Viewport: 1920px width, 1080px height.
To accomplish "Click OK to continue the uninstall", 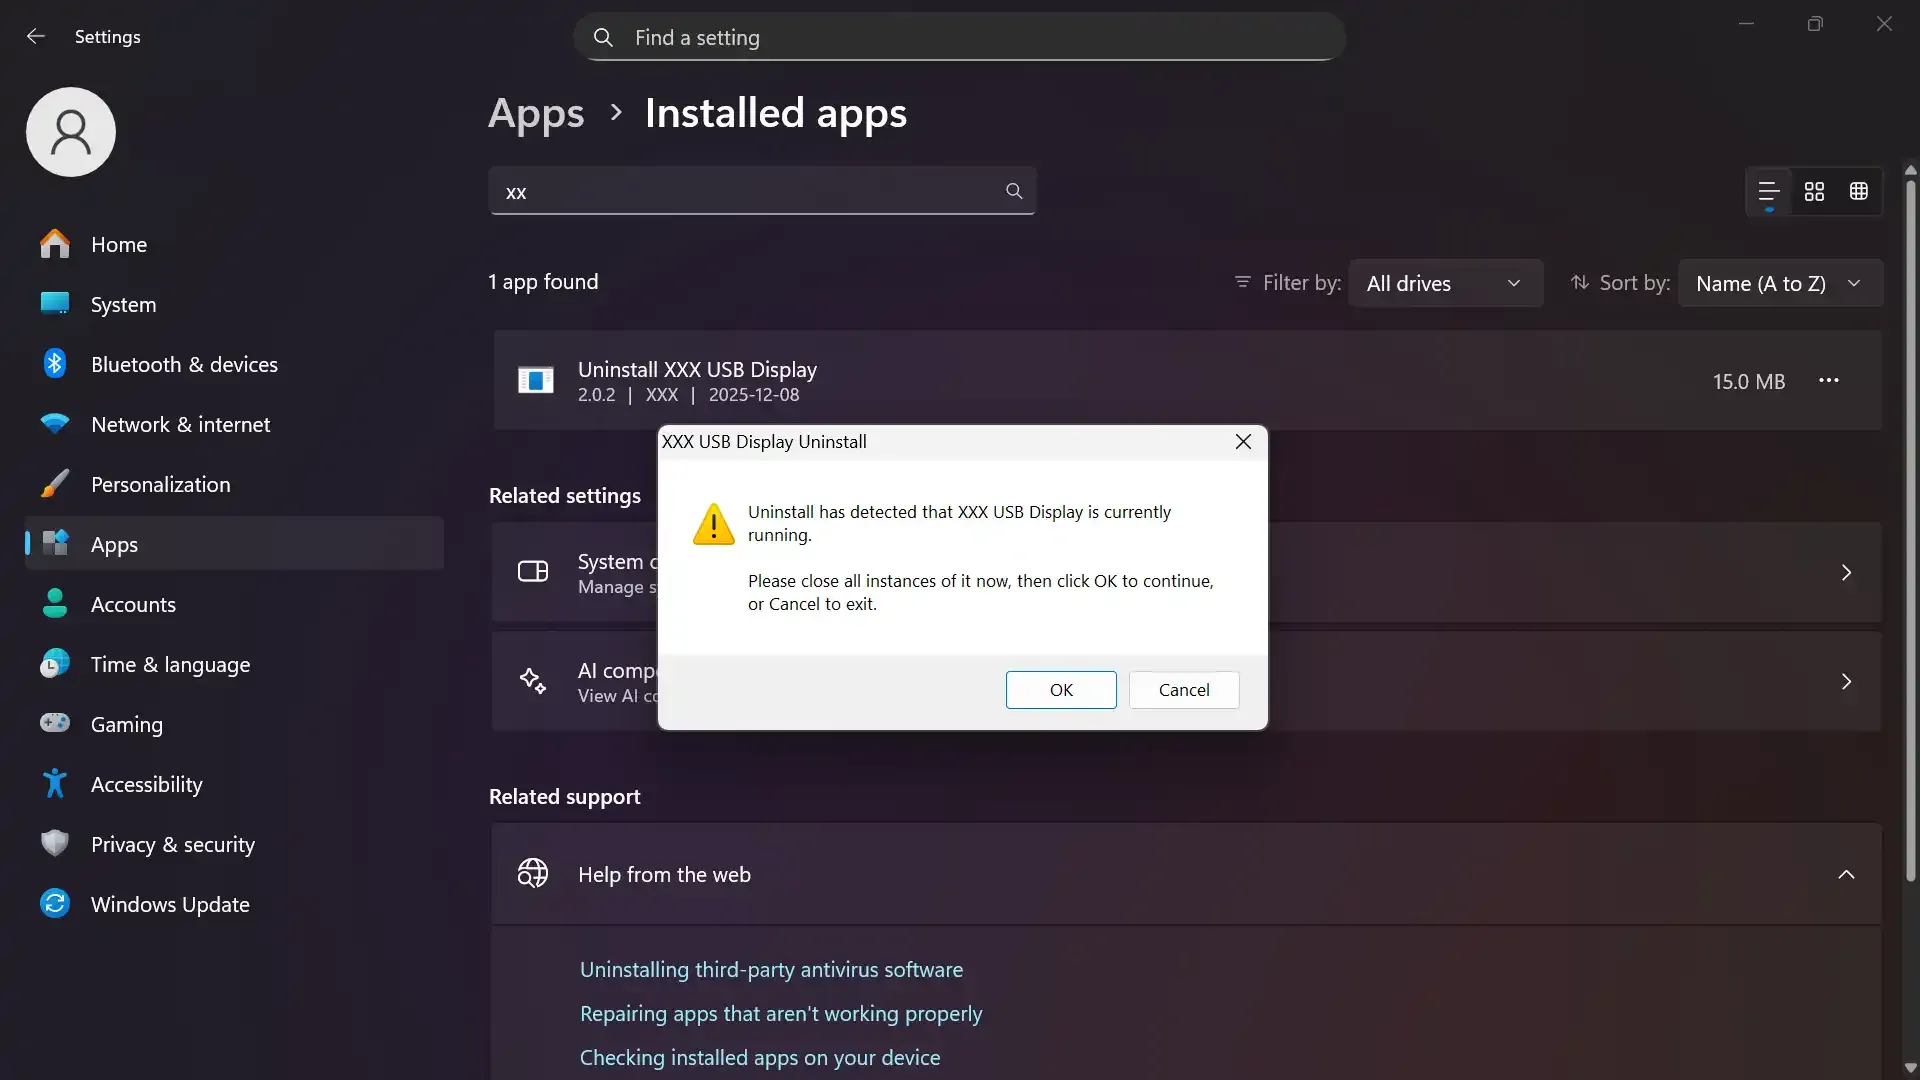I will pyautogui.click(x=1061, y=690).
